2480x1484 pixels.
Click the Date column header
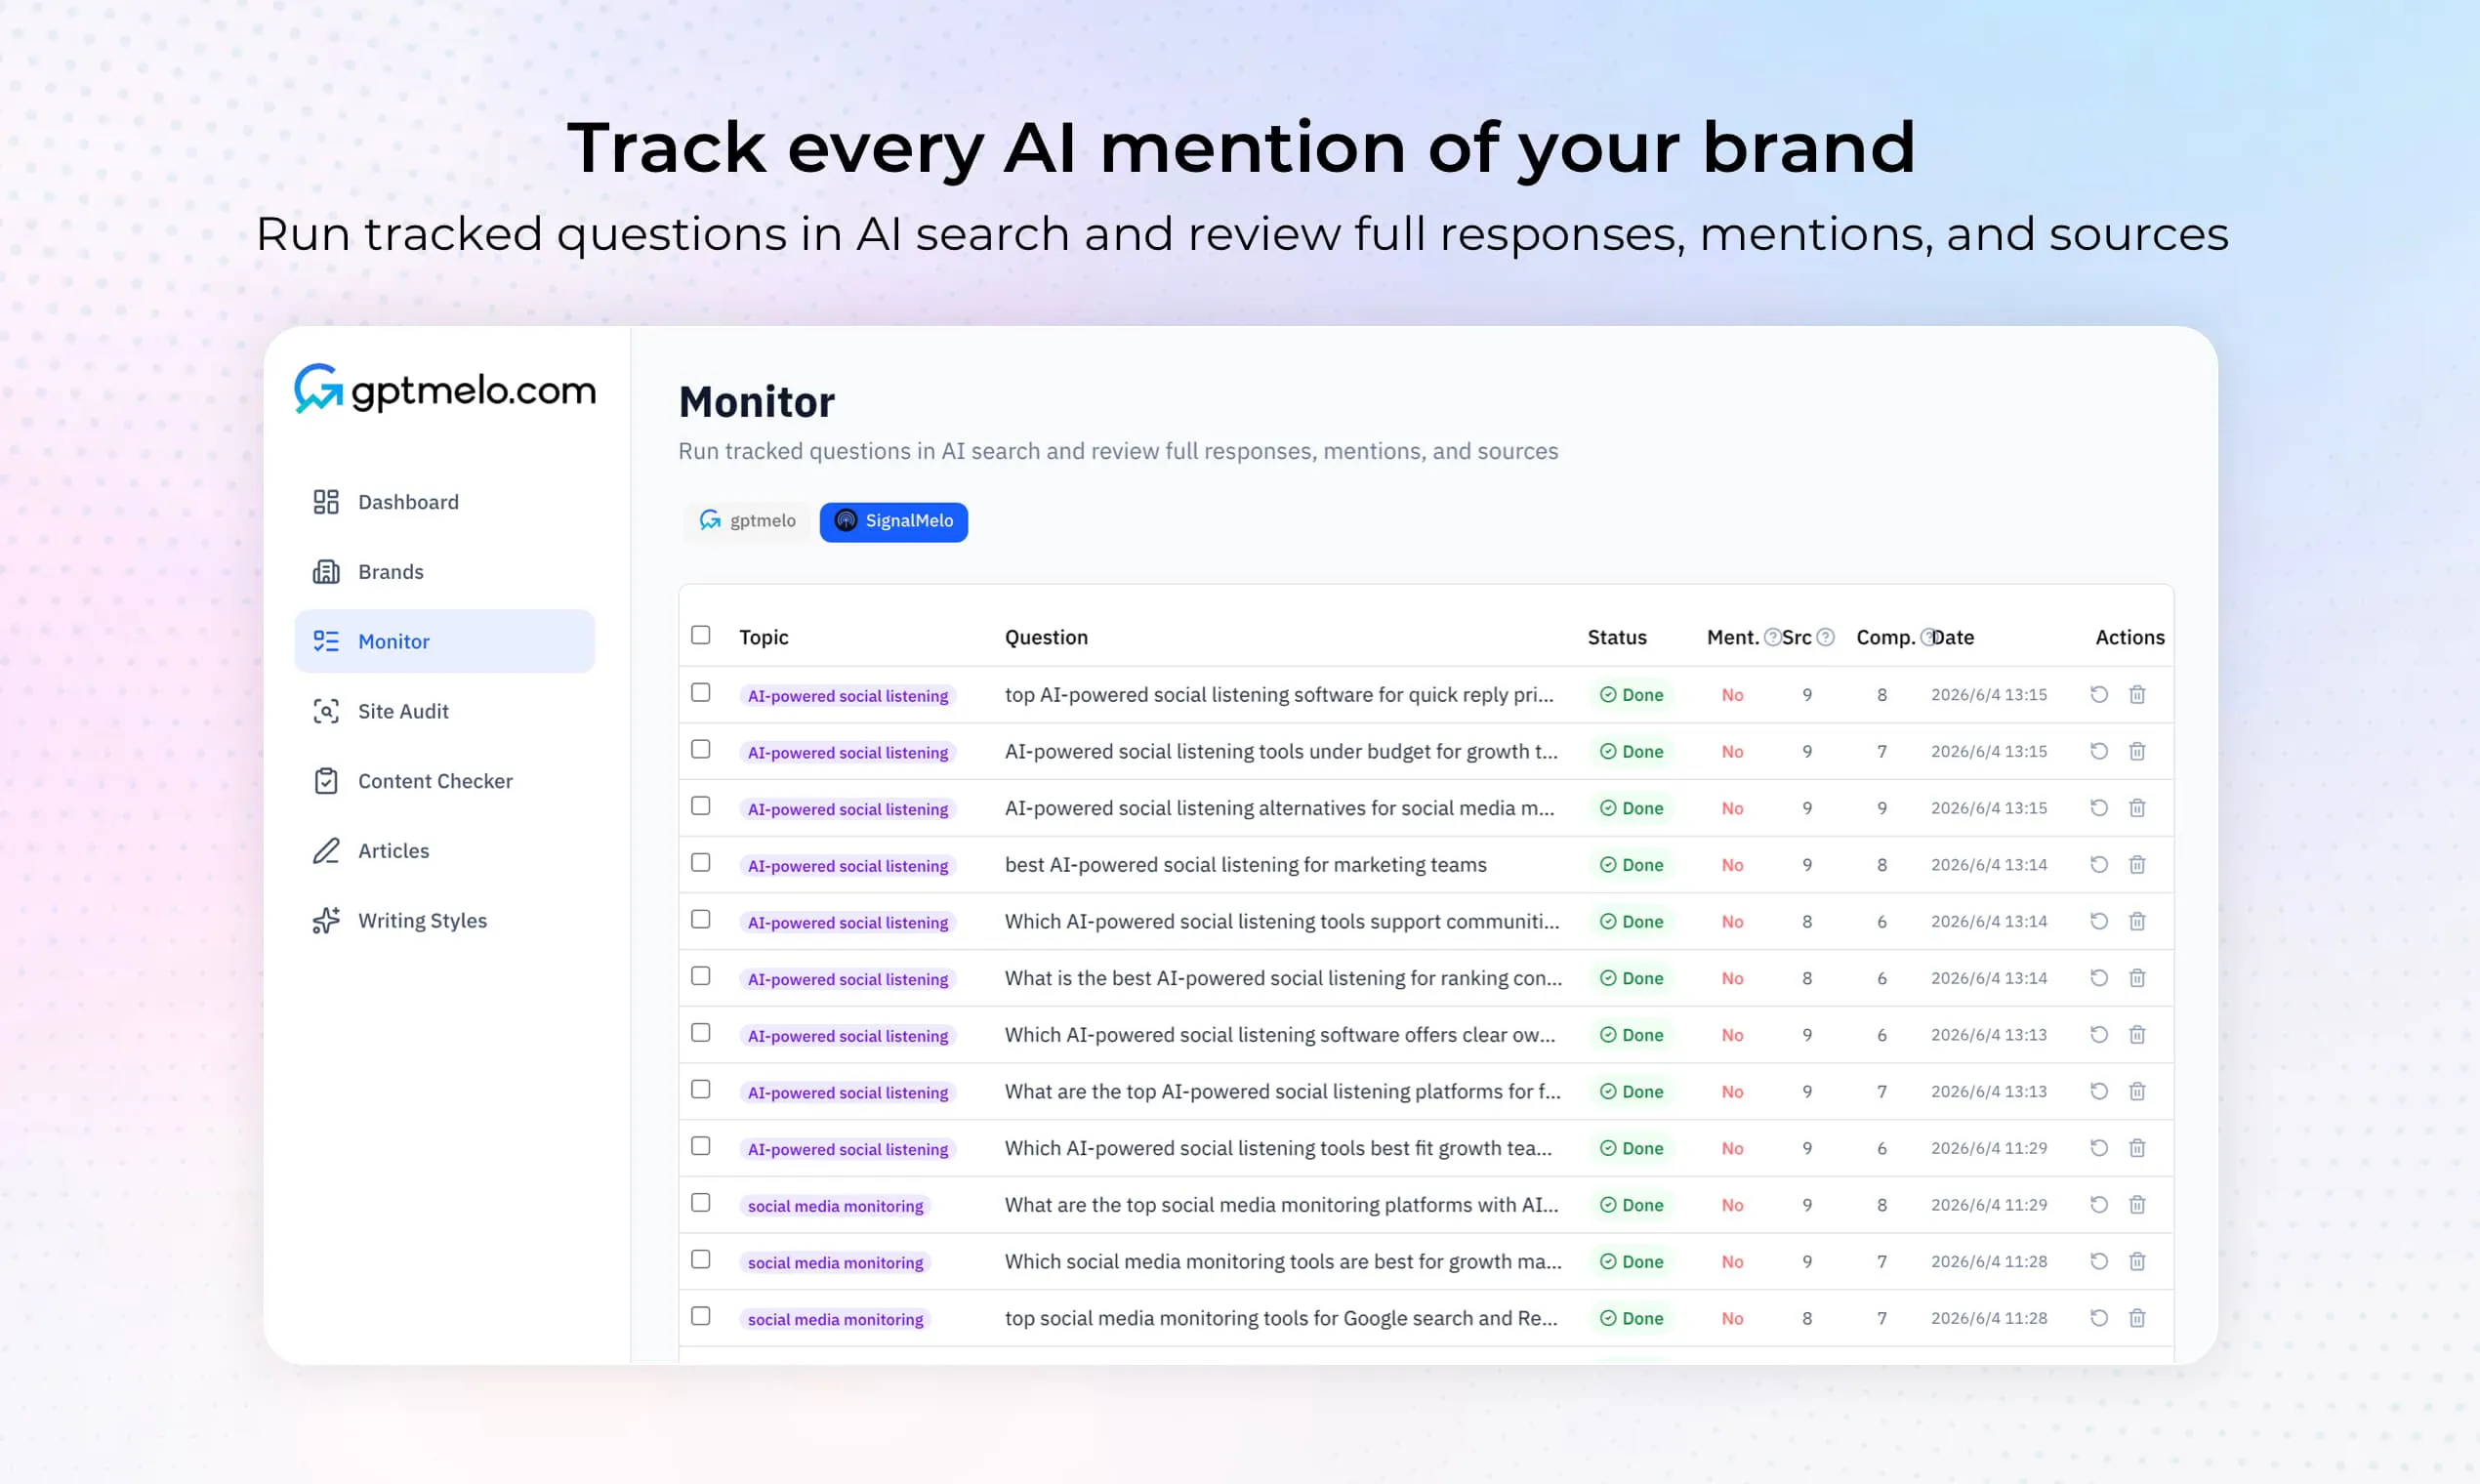(1953, 637)
